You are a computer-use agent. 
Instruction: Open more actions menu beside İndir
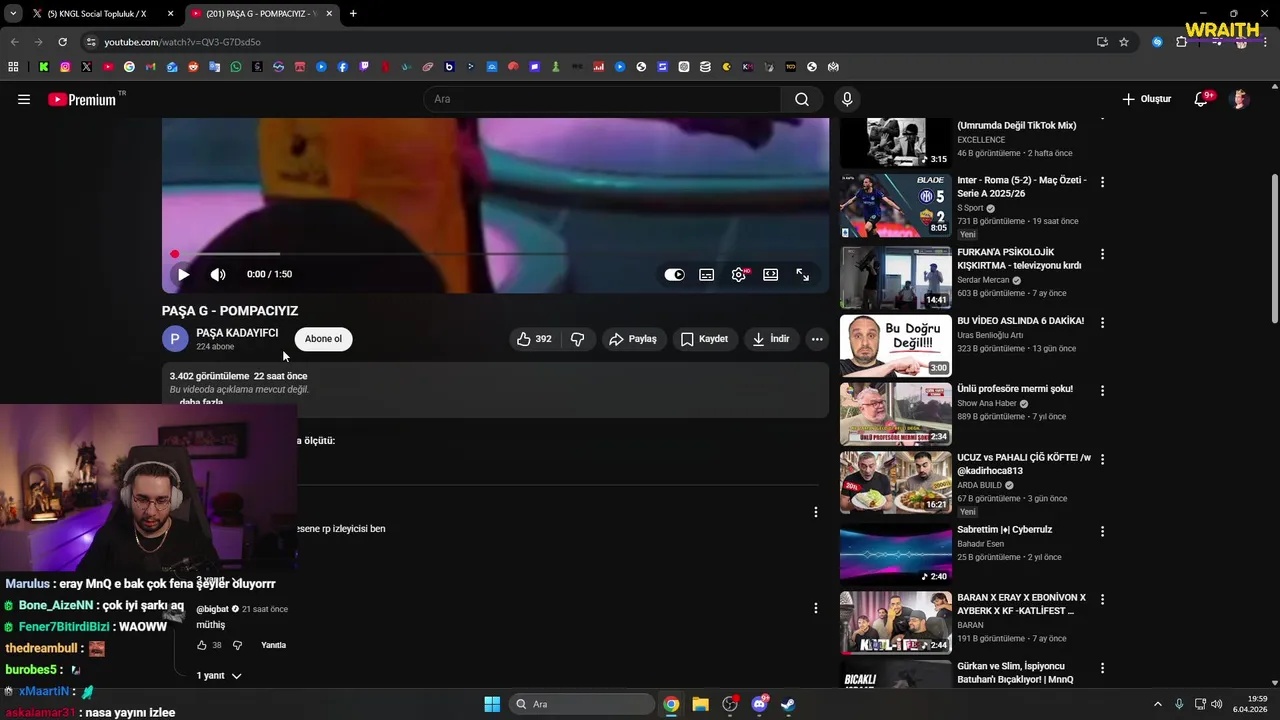(817, 339)
